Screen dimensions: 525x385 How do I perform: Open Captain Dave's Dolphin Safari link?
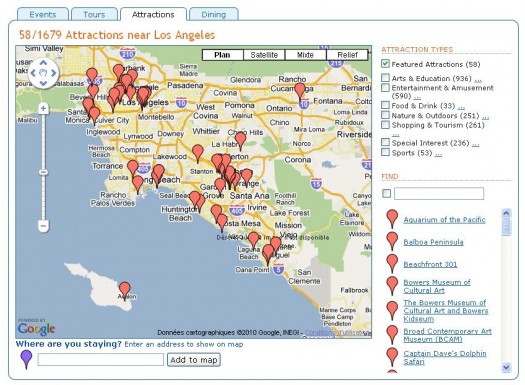(445, 357)
